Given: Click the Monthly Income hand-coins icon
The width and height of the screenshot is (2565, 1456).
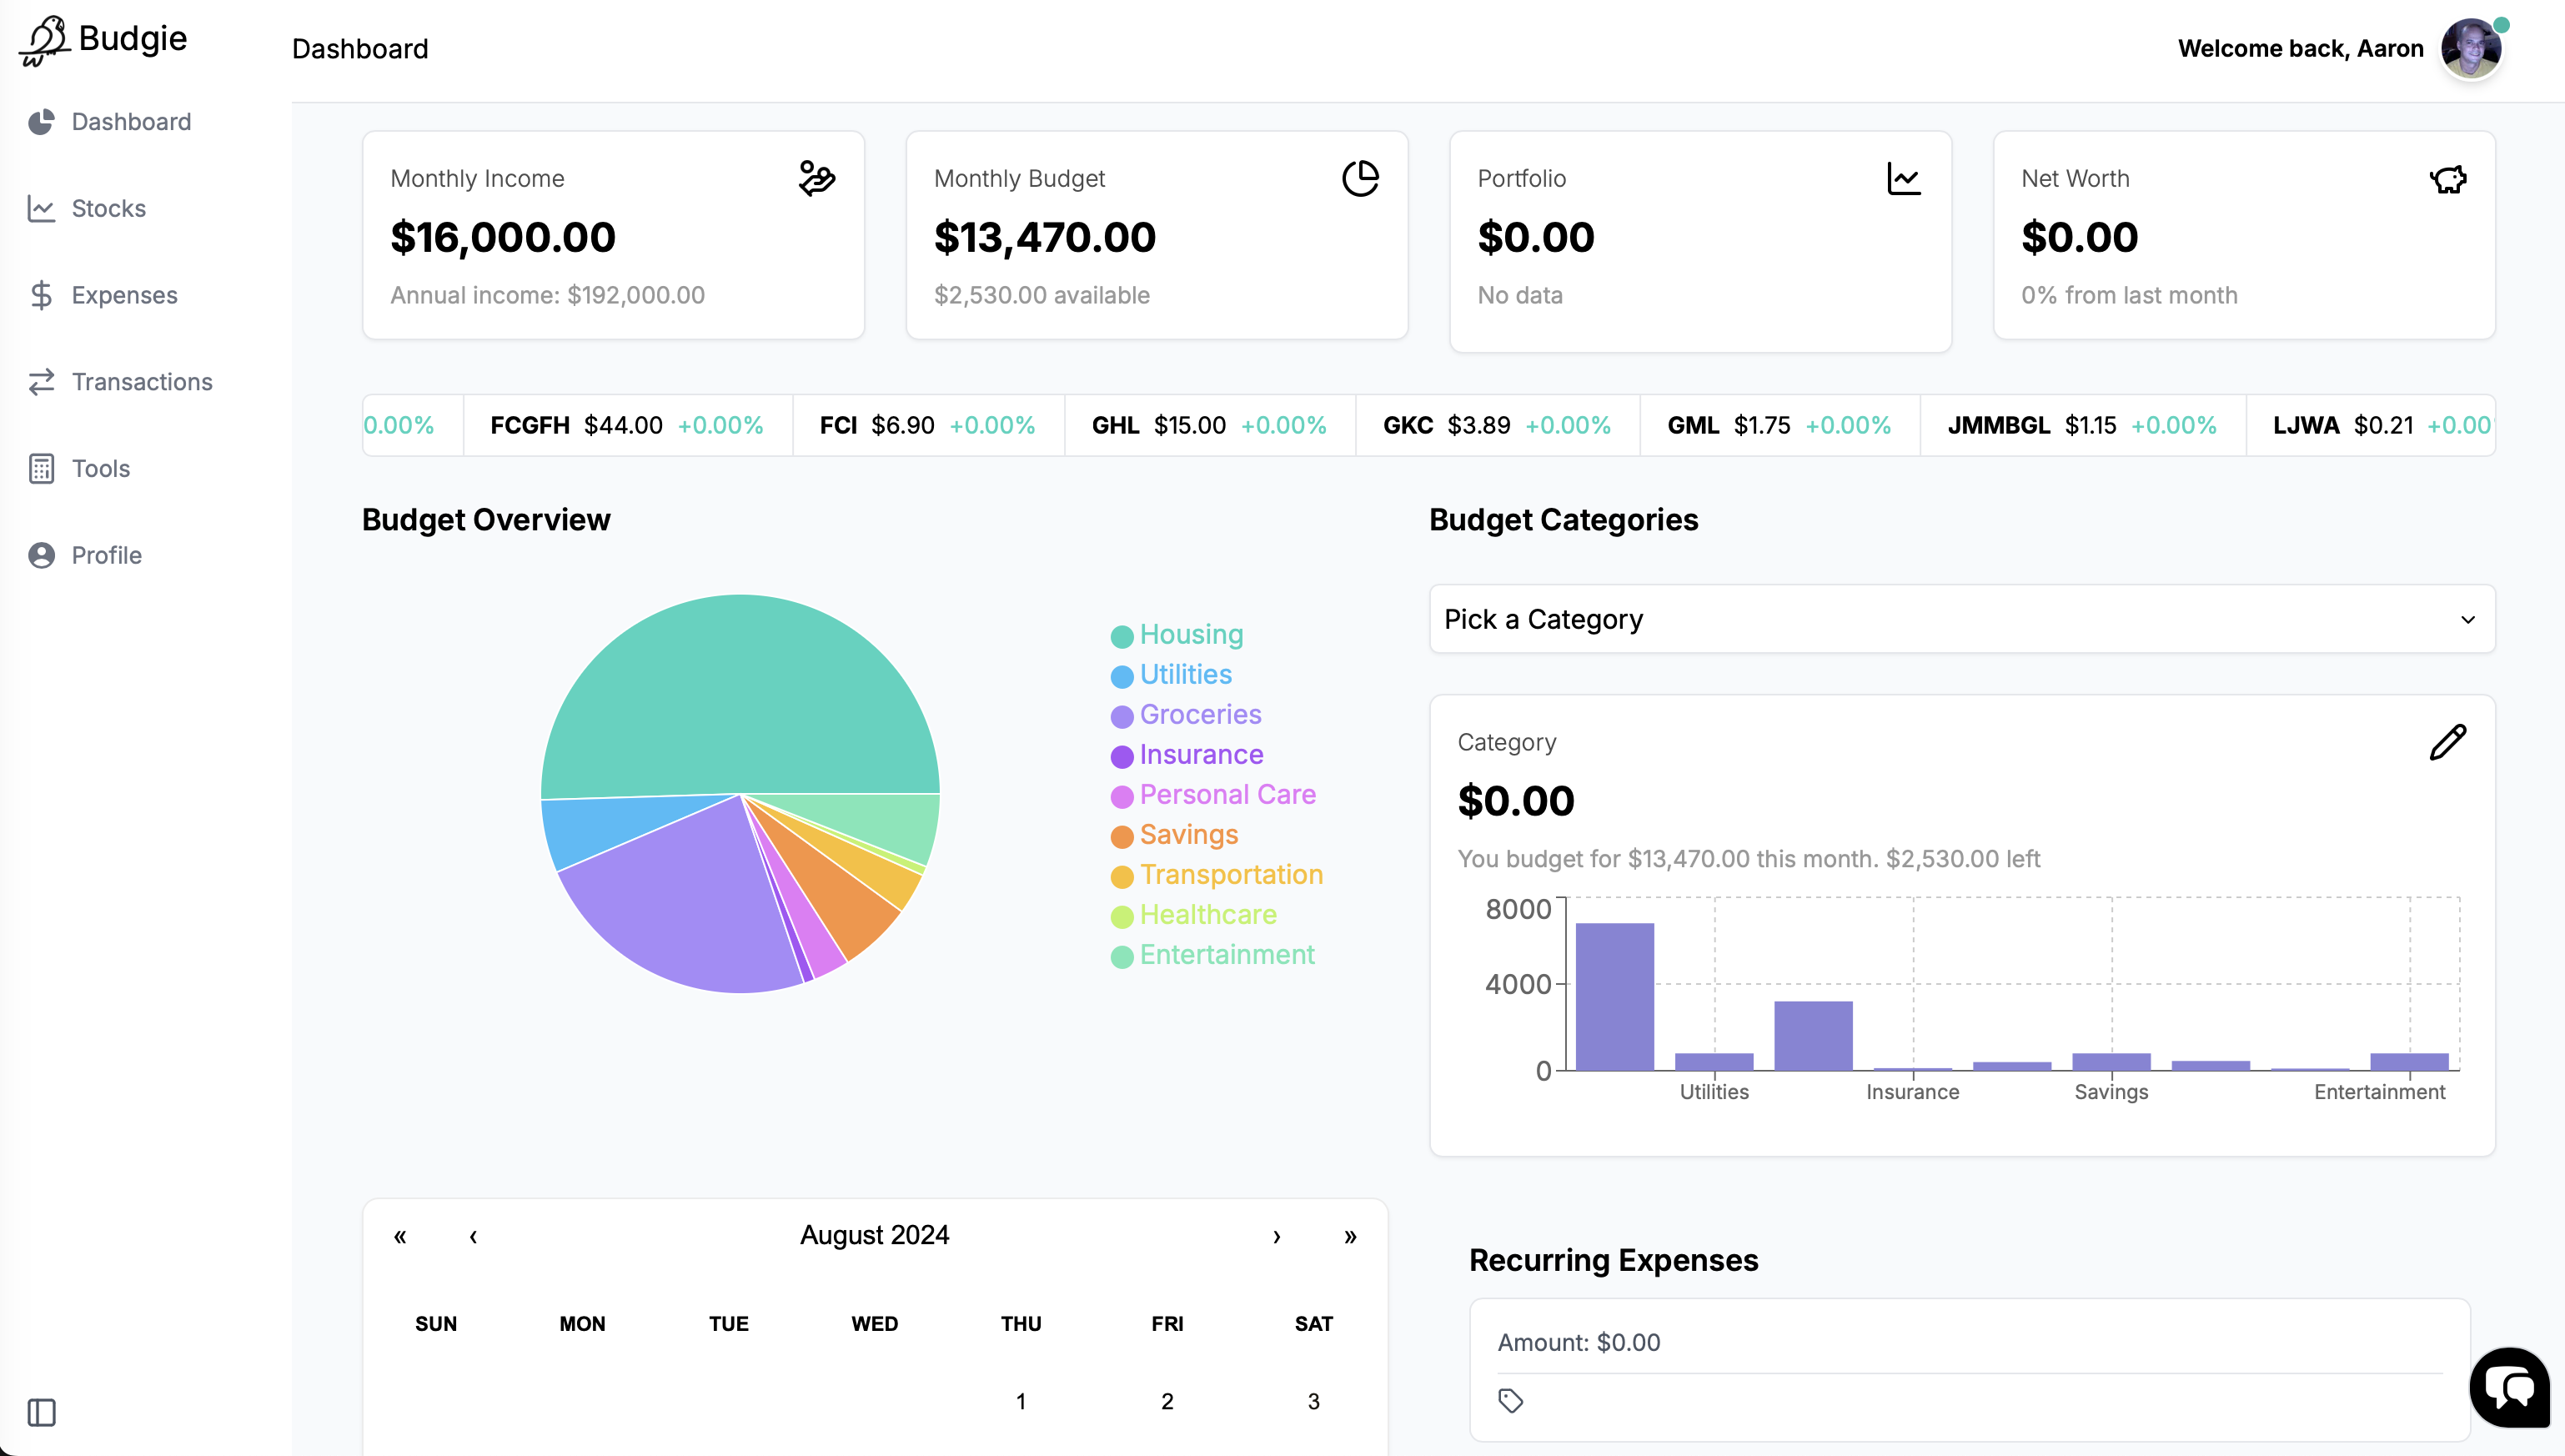Looking at the screenshot, I should (817, 179).
